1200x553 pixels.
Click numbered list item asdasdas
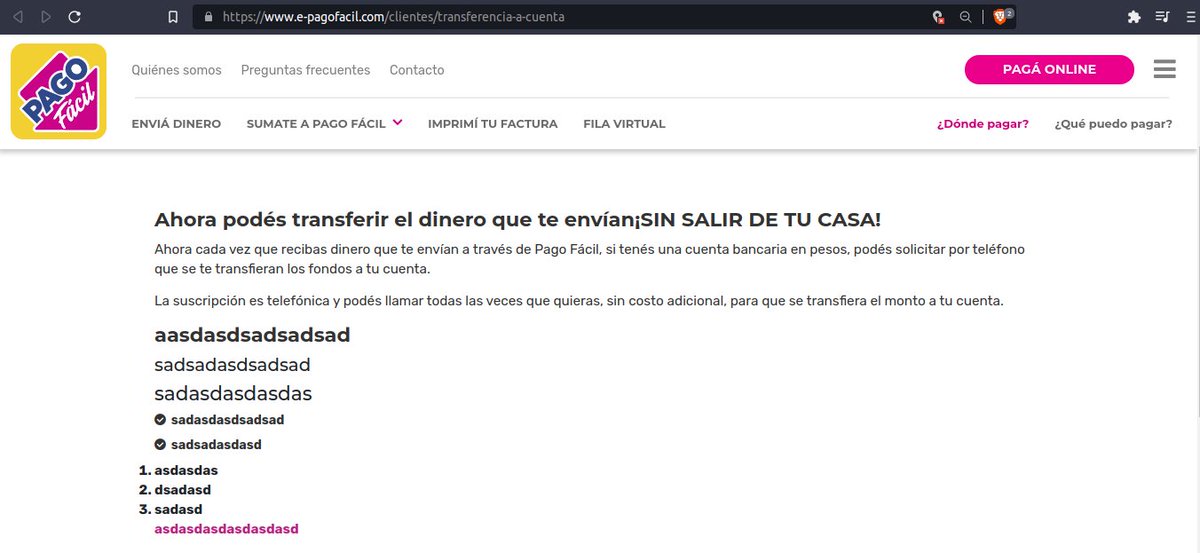[x=186, y=470]
